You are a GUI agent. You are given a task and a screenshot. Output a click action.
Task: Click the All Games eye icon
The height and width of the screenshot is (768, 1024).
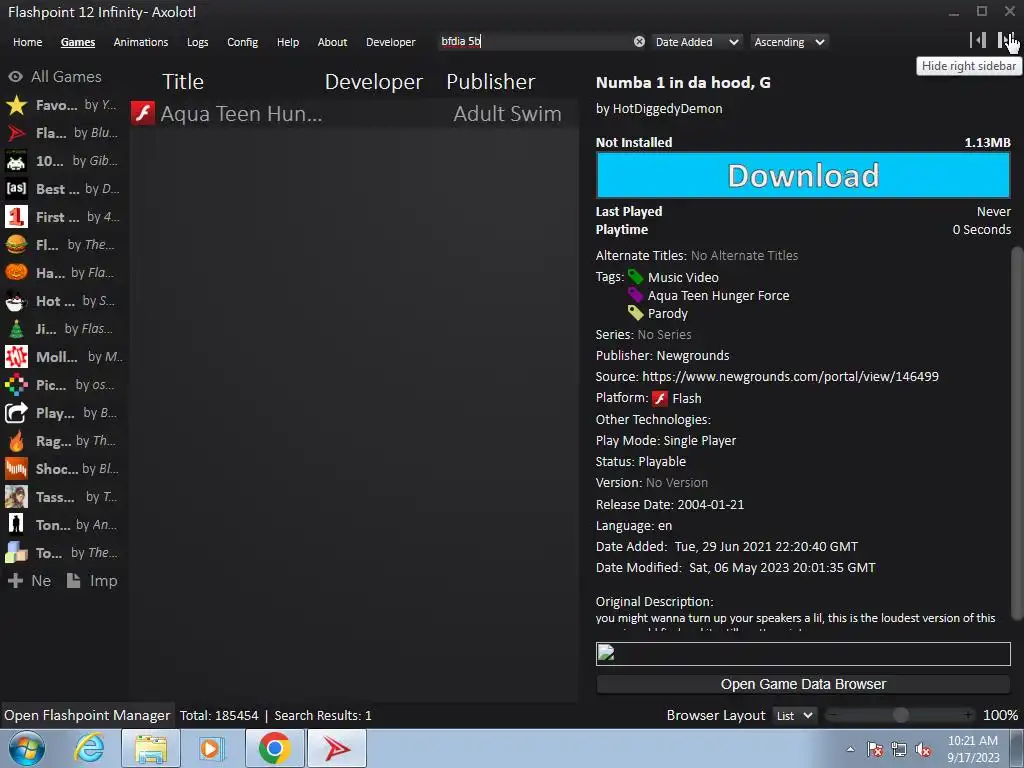[16, 77]
